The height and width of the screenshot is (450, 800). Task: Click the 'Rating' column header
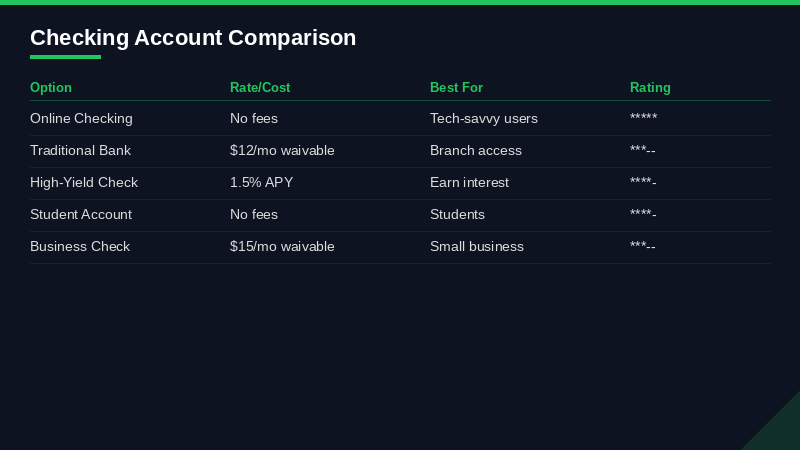pos(650,88)
